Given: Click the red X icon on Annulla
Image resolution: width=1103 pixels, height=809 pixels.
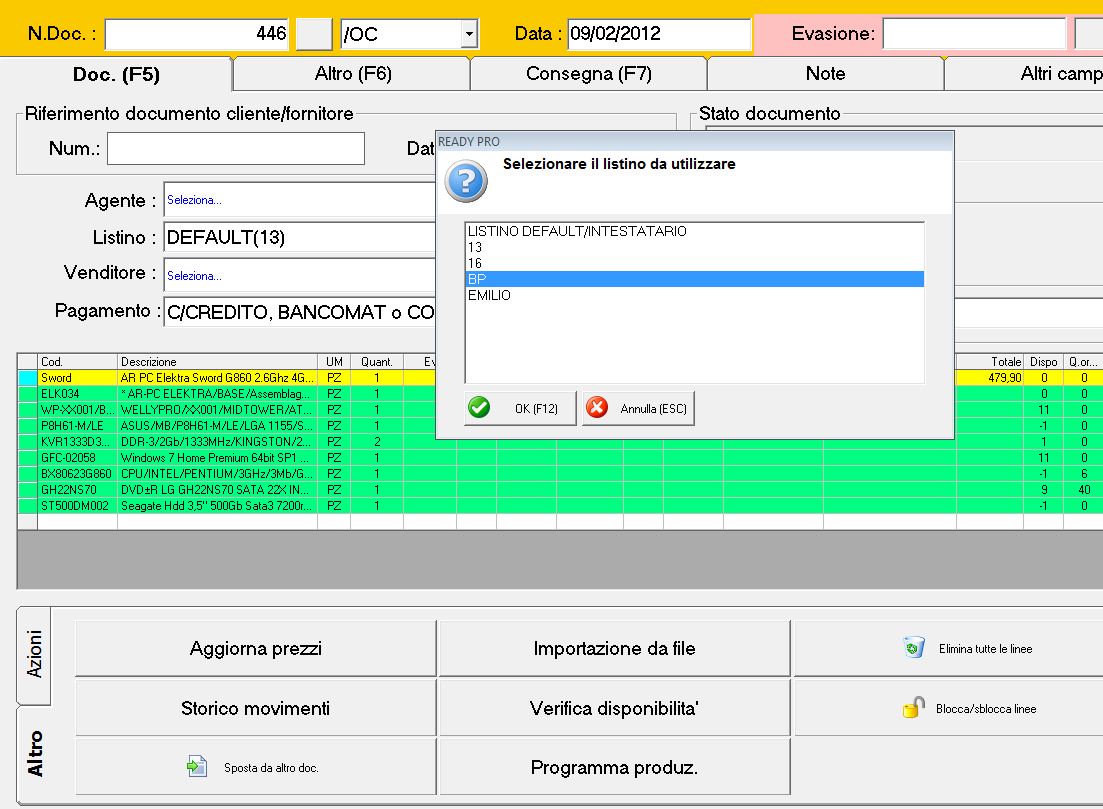Looking at the screenshot, I should pyautogui.click(x=597, y=407).
